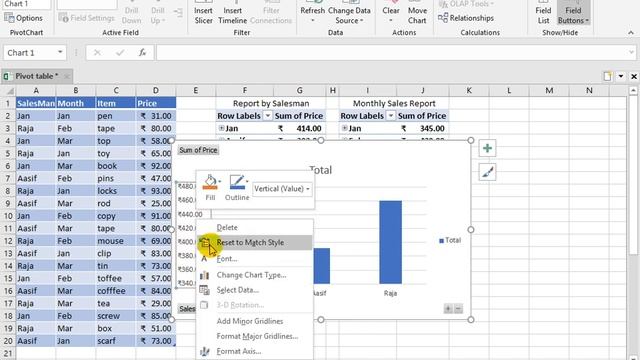
Task: Open Format Major Gridlines...
Action: coord(257,336)
